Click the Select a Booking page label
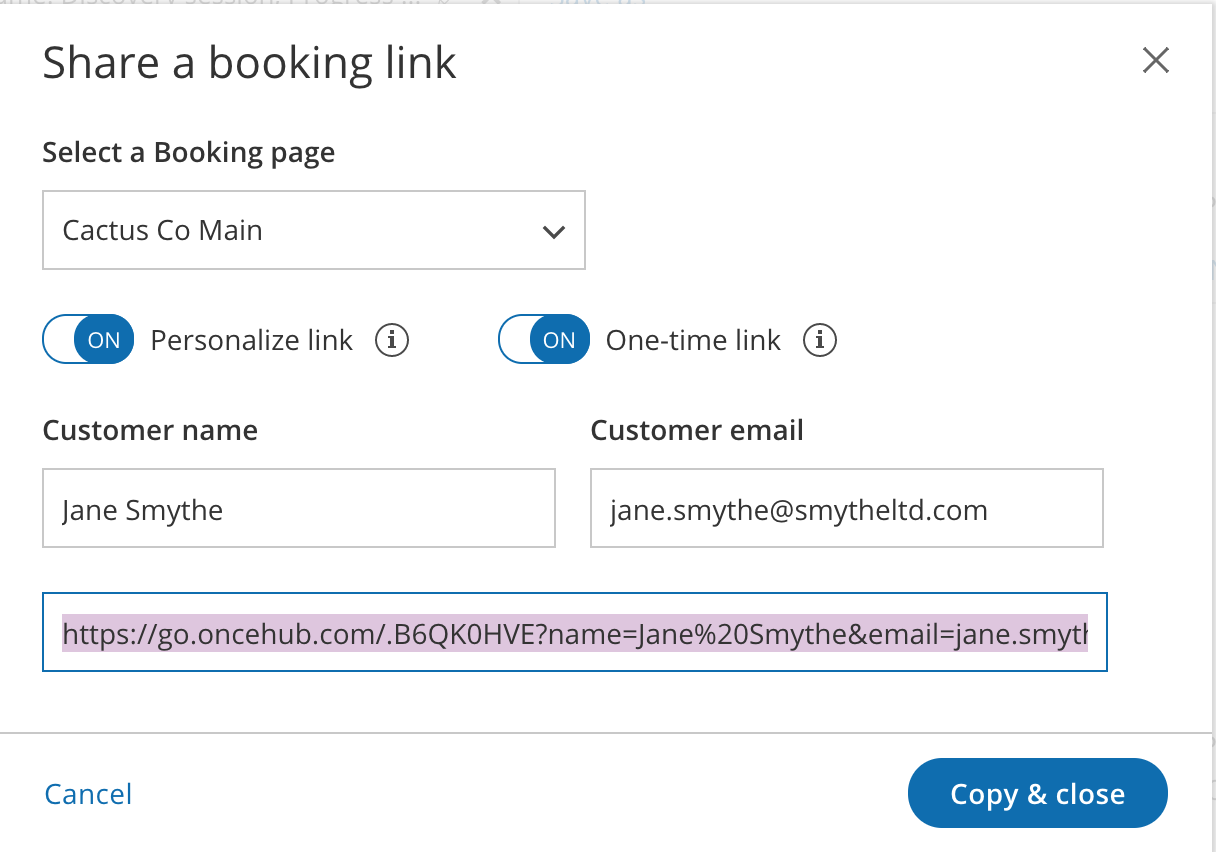Screen dimensions: 1216x852 click(x=188, y=153)
